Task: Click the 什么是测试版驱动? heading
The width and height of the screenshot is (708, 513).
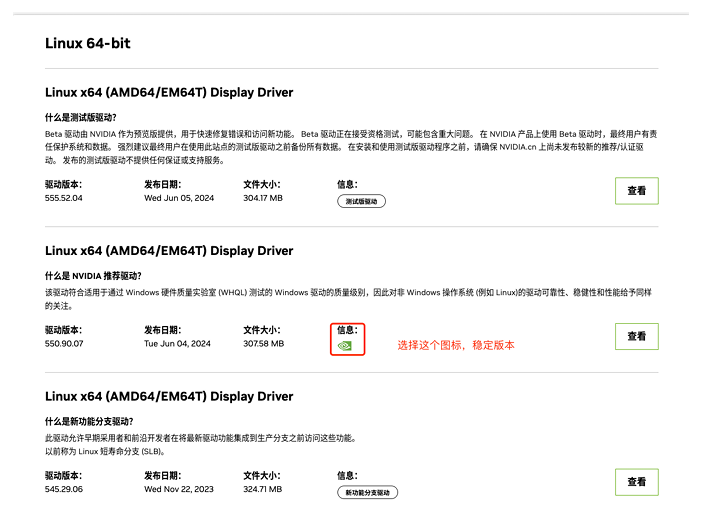Action: [80, 118]
